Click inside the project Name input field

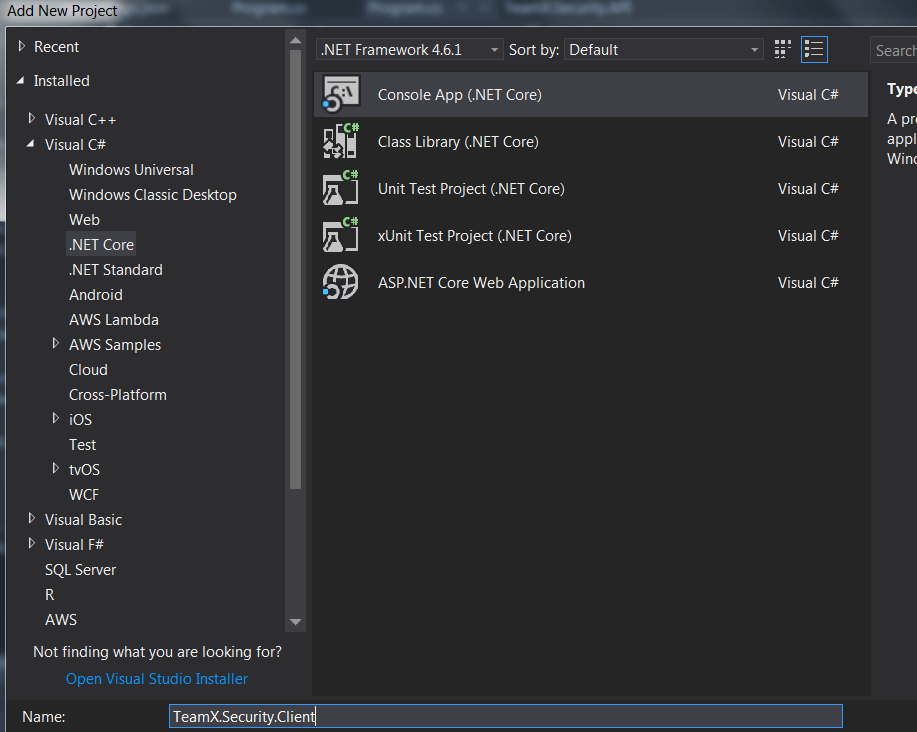click(500, 716)
